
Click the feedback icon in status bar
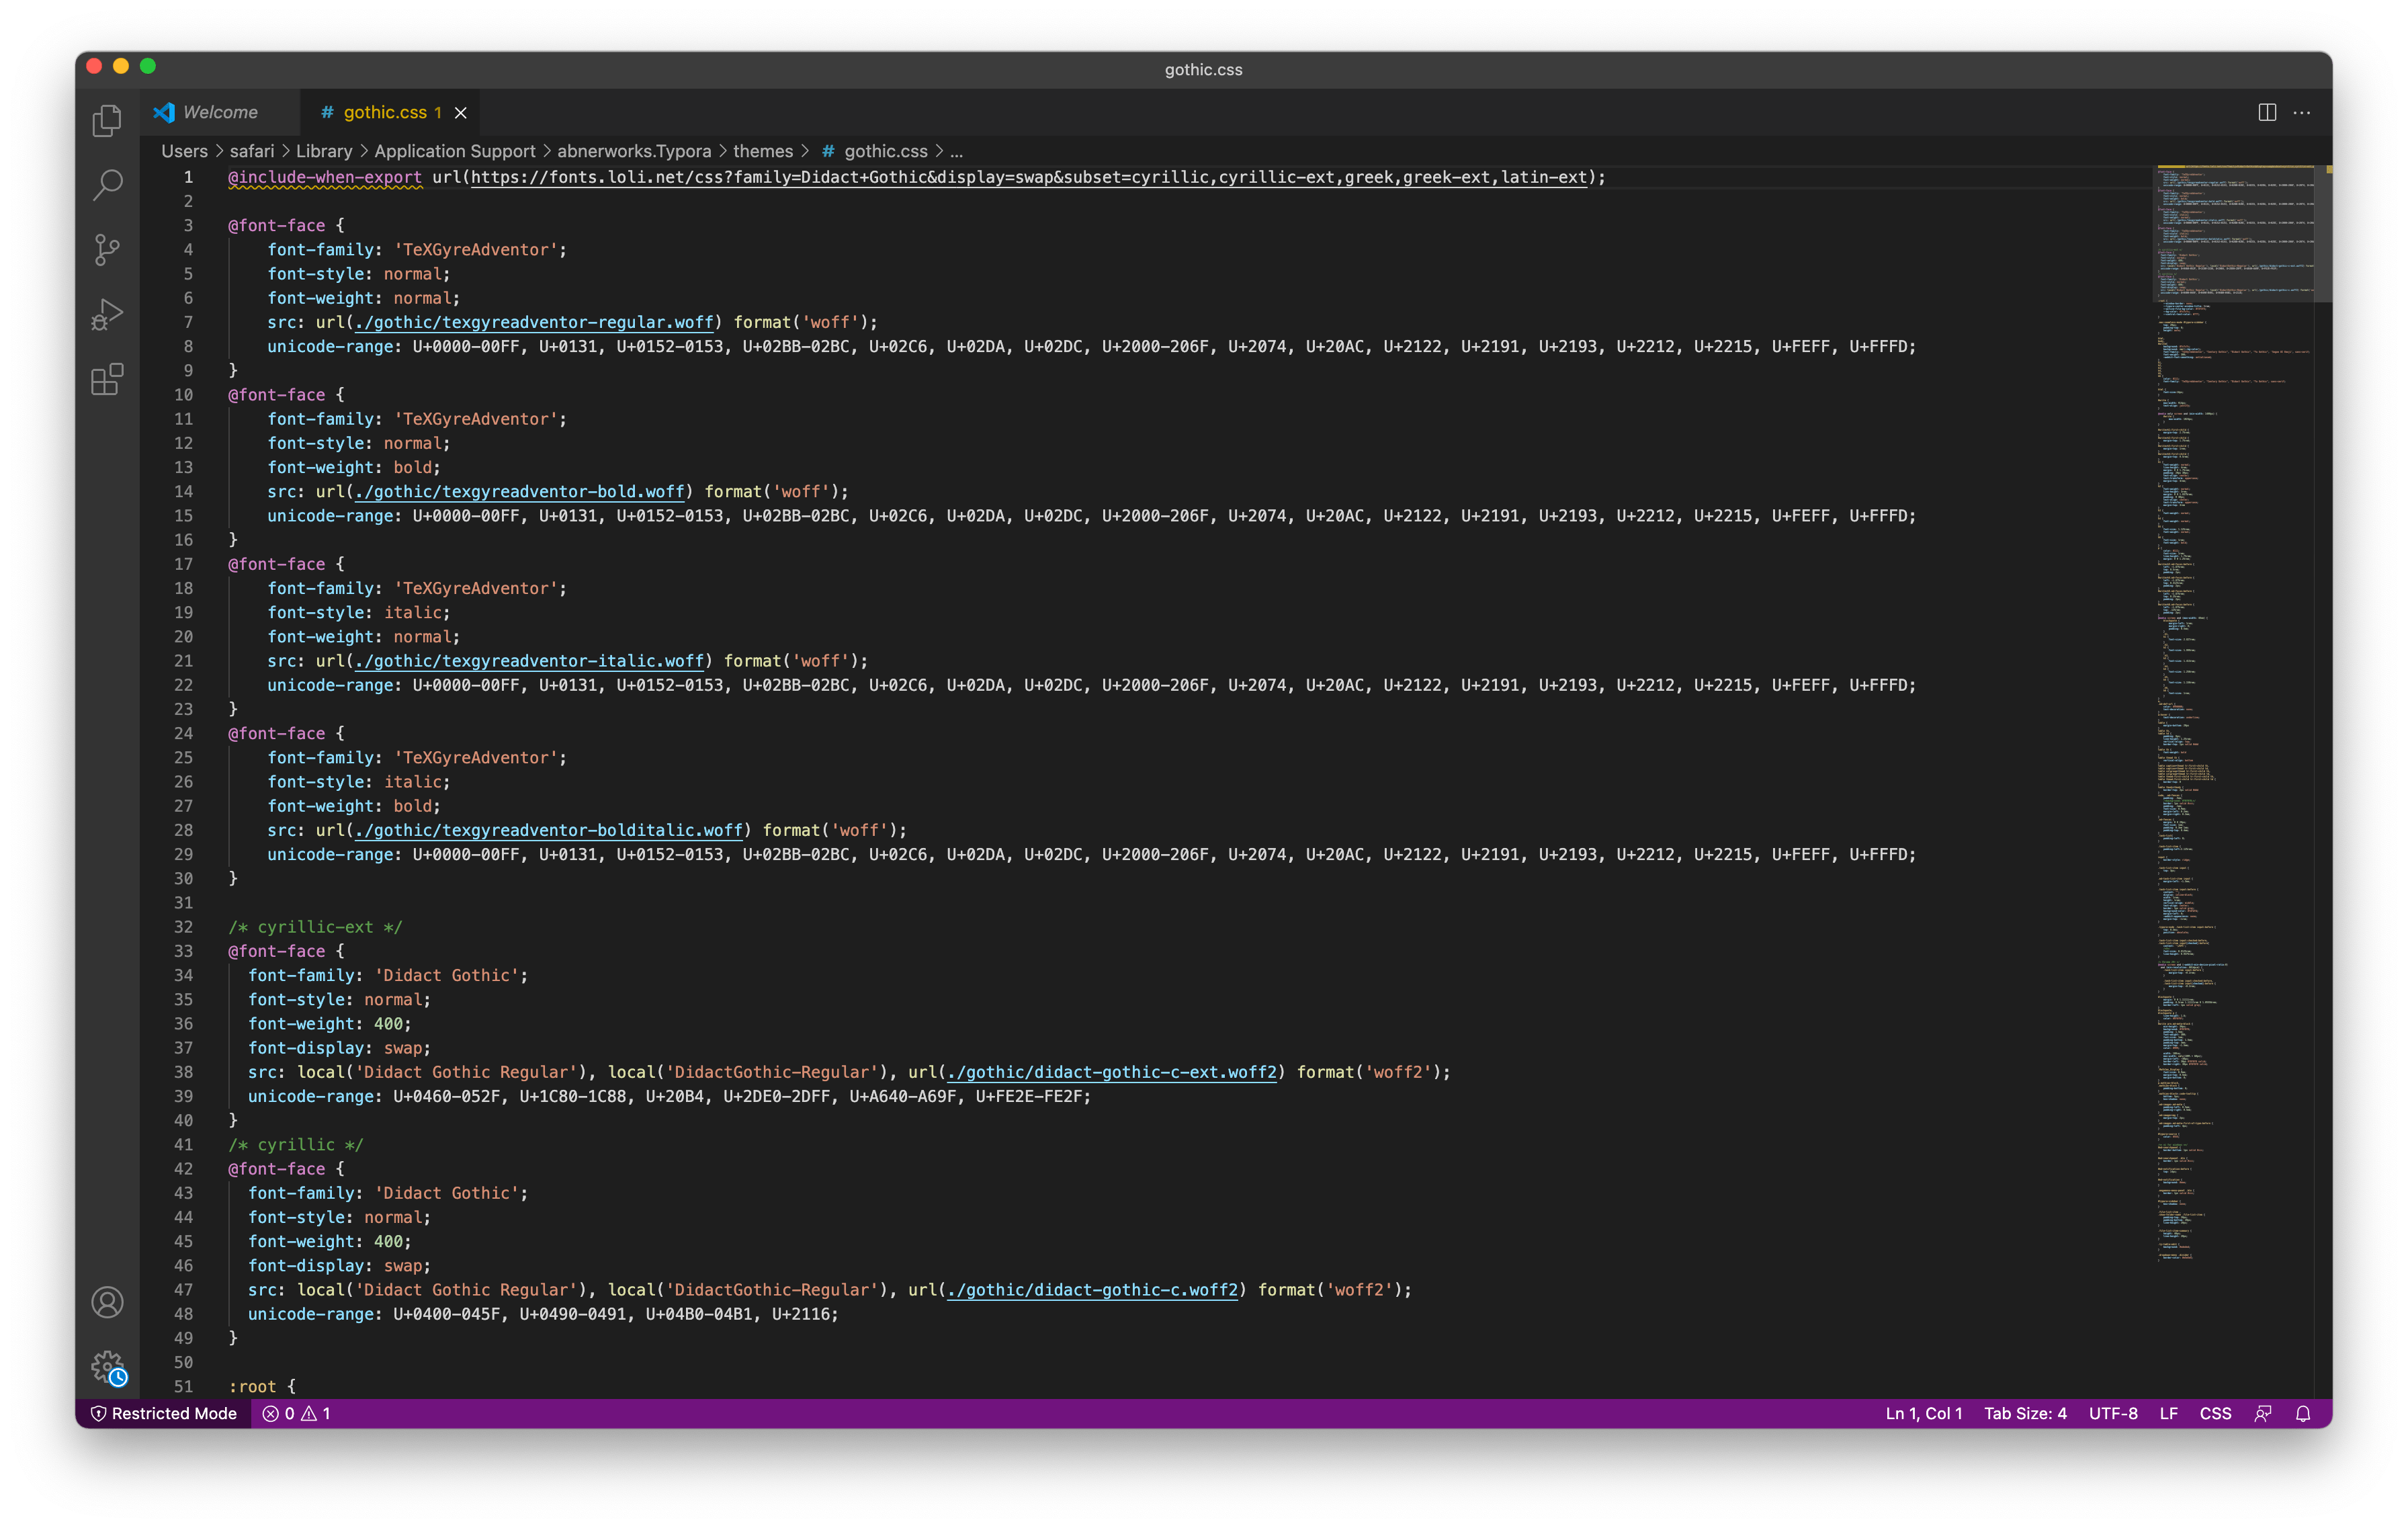pos(2263,1413)
